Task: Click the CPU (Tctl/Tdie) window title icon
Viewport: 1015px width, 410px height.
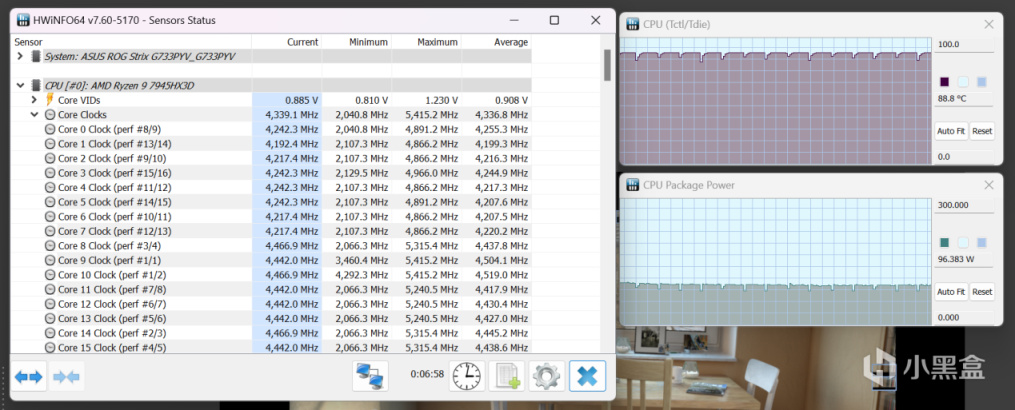Action: pos(632,25)
